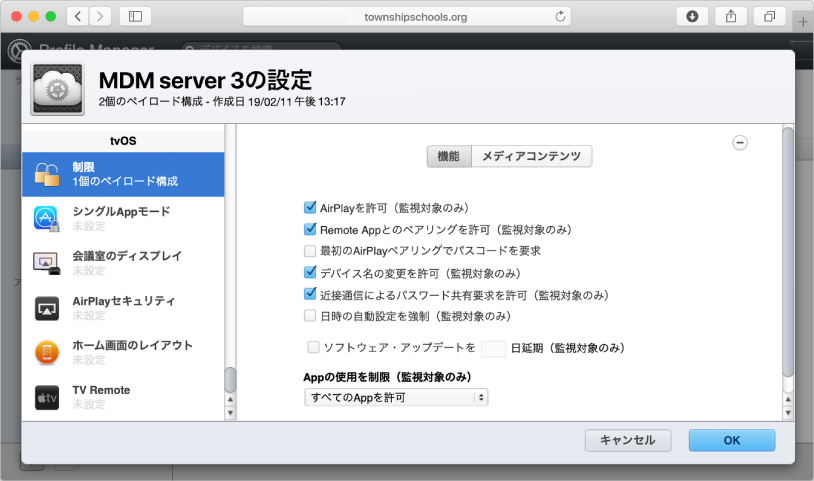Uncheck AirPlayを許可 checkbox
Image resolution: width=814 pixels, height=481 pixels.
pyautogui.click(x=310, y=208)
